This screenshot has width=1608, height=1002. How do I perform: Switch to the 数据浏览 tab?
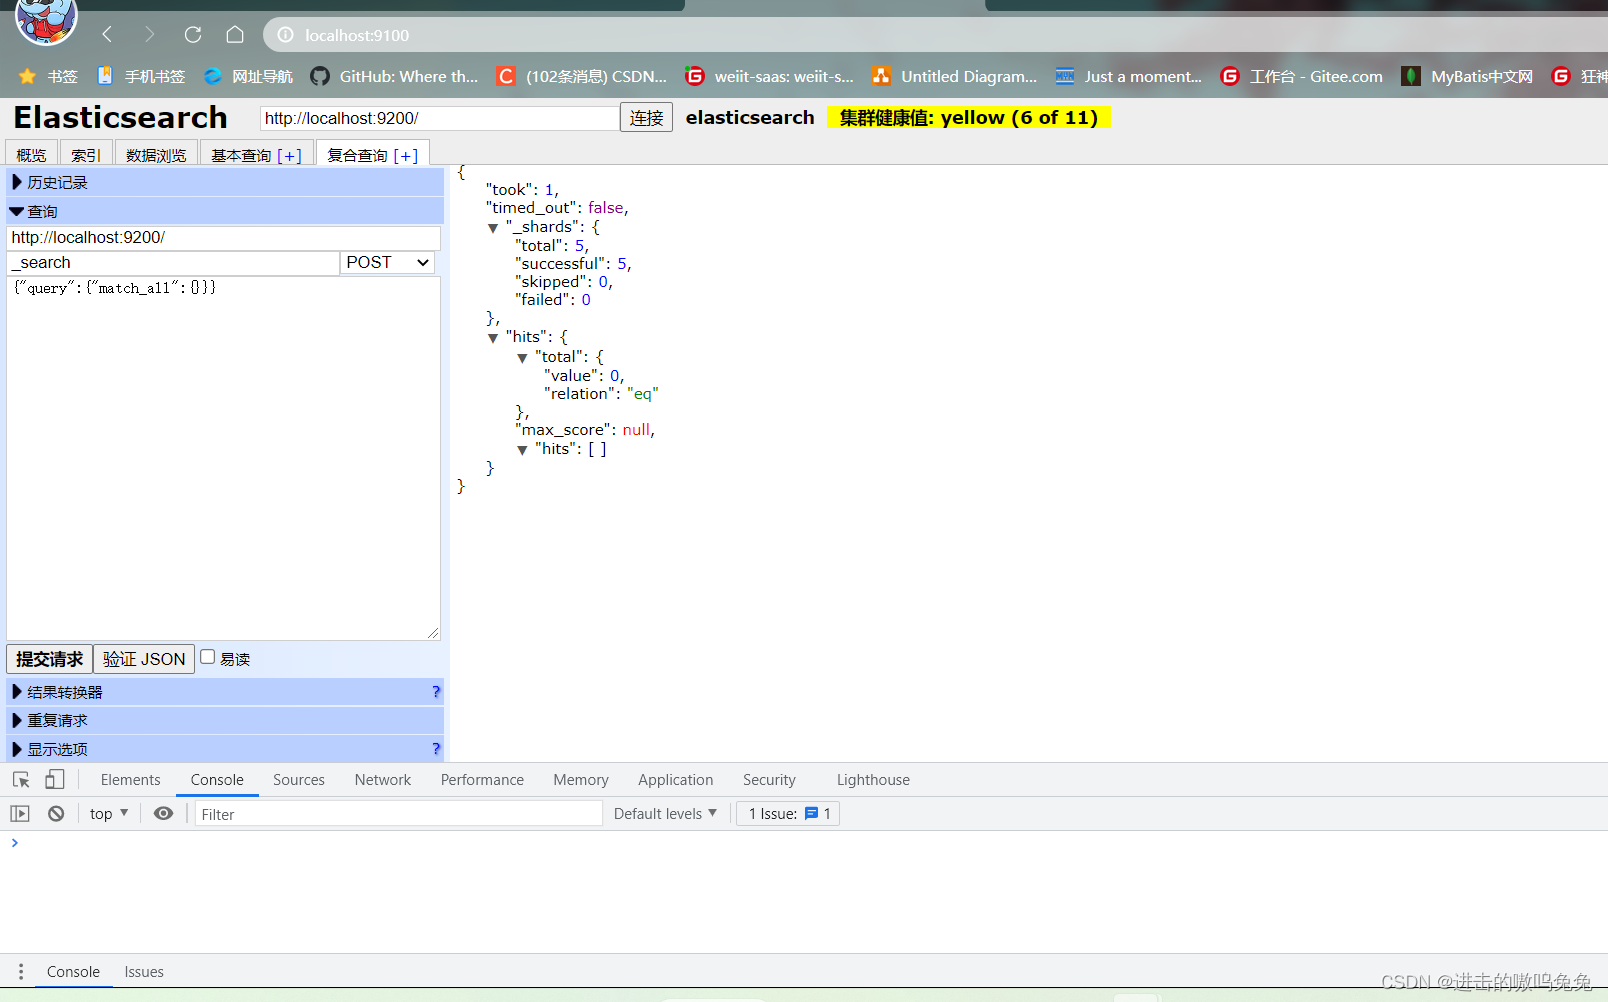pos(156,155)
